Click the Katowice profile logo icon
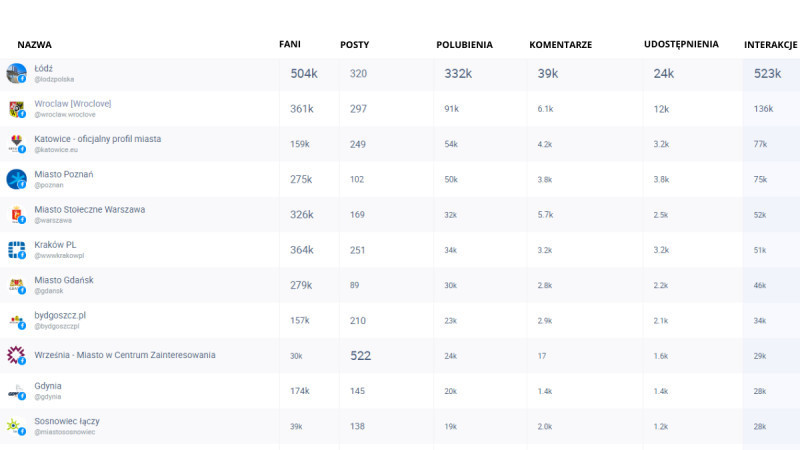This screenshot has width=800, height=450. tap(16, 143)
